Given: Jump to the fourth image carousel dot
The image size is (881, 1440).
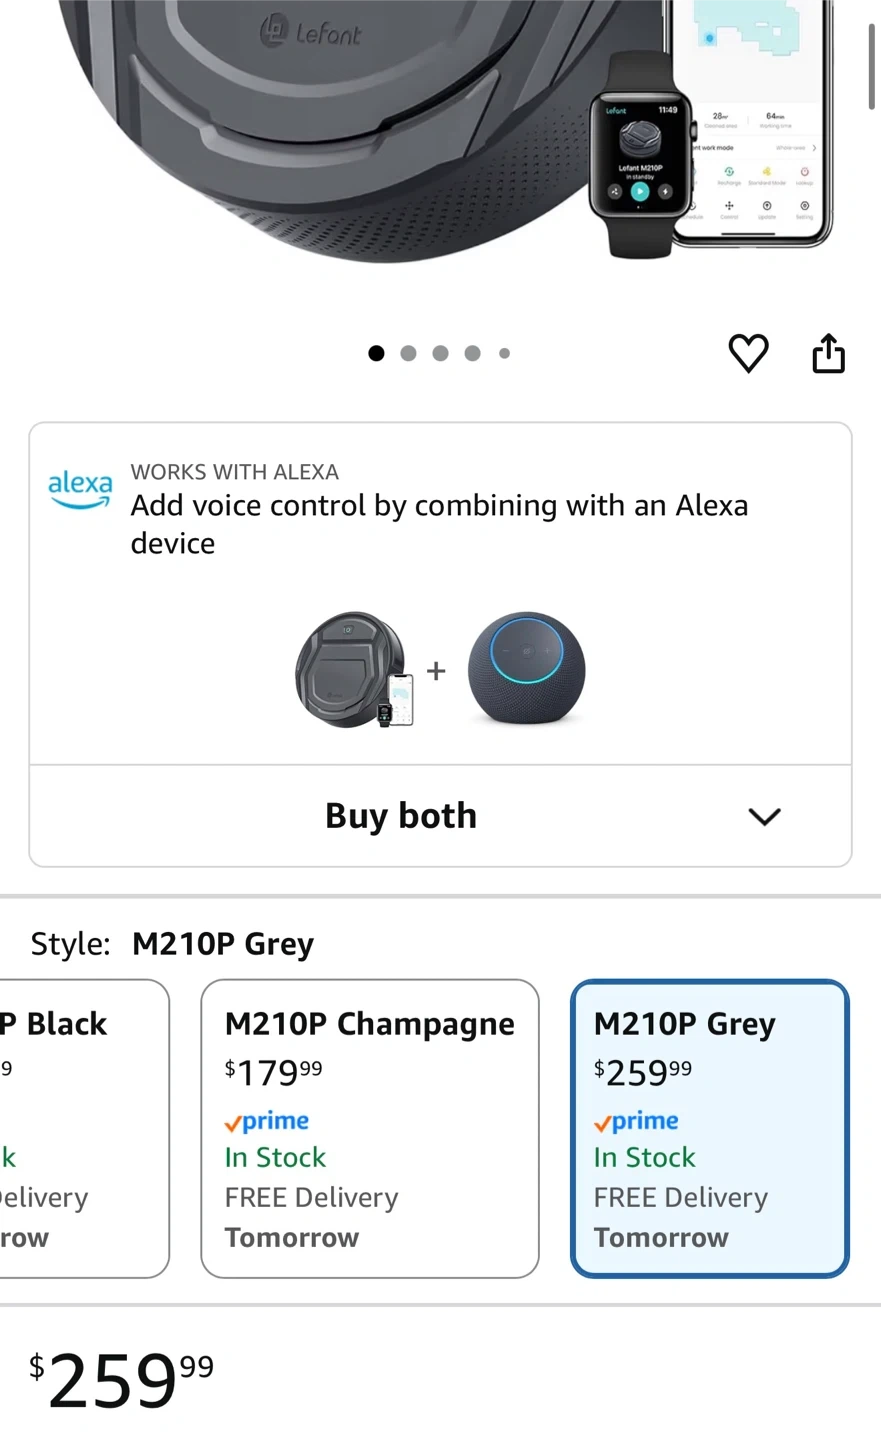Looking at the screenshot, I should (472, 353).
